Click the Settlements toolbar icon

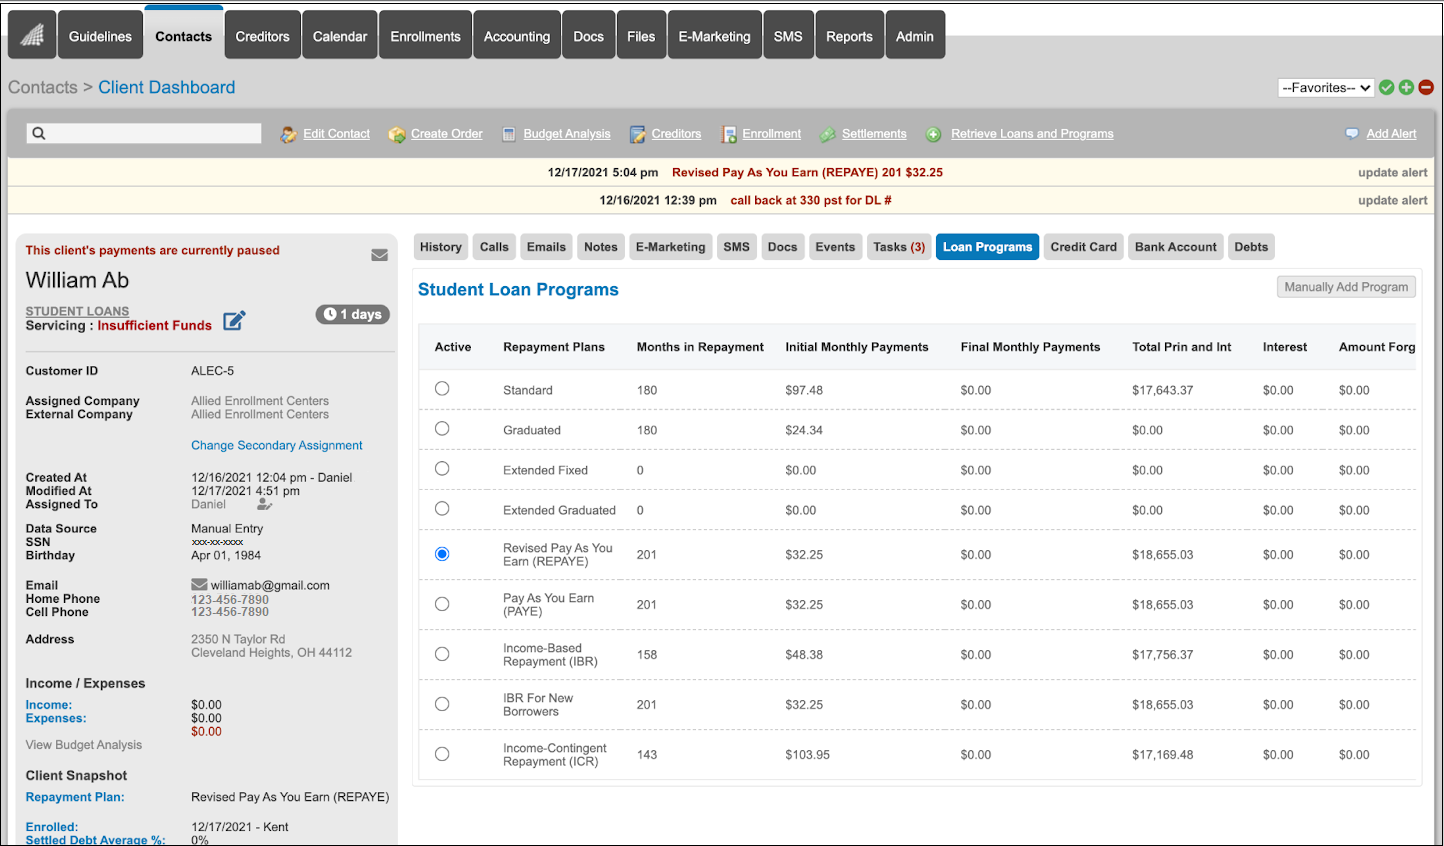(x=828, y=134)
